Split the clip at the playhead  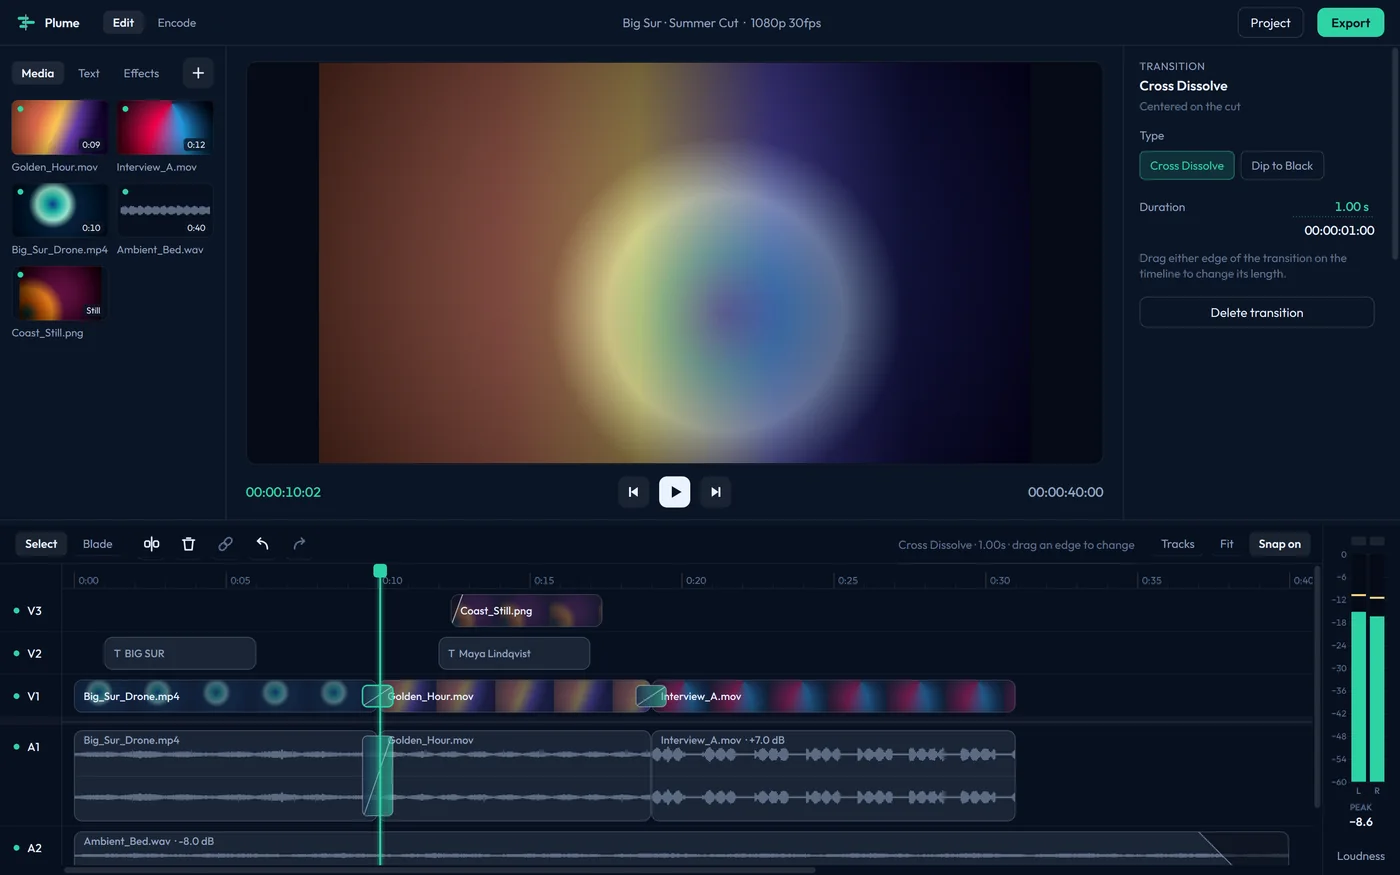(x=151, y=544)
